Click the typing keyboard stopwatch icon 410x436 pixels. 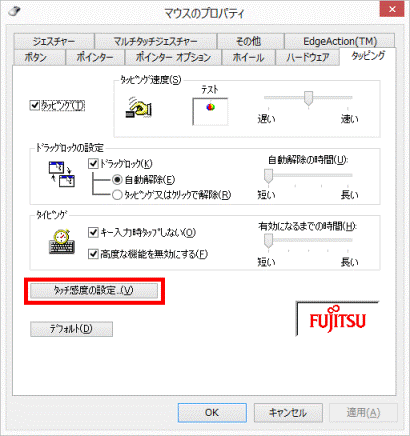(x=62, y=242)
